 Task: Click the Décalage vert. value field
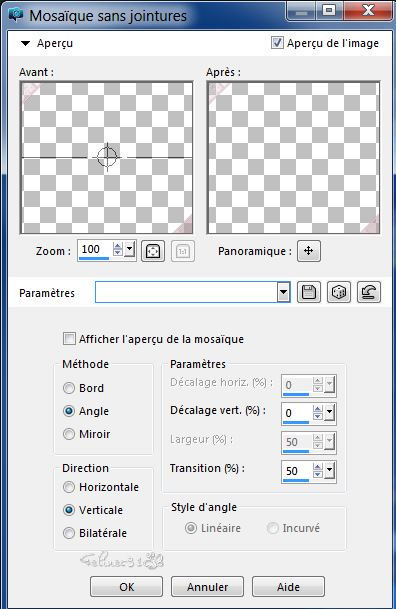[x=297, y=413]
